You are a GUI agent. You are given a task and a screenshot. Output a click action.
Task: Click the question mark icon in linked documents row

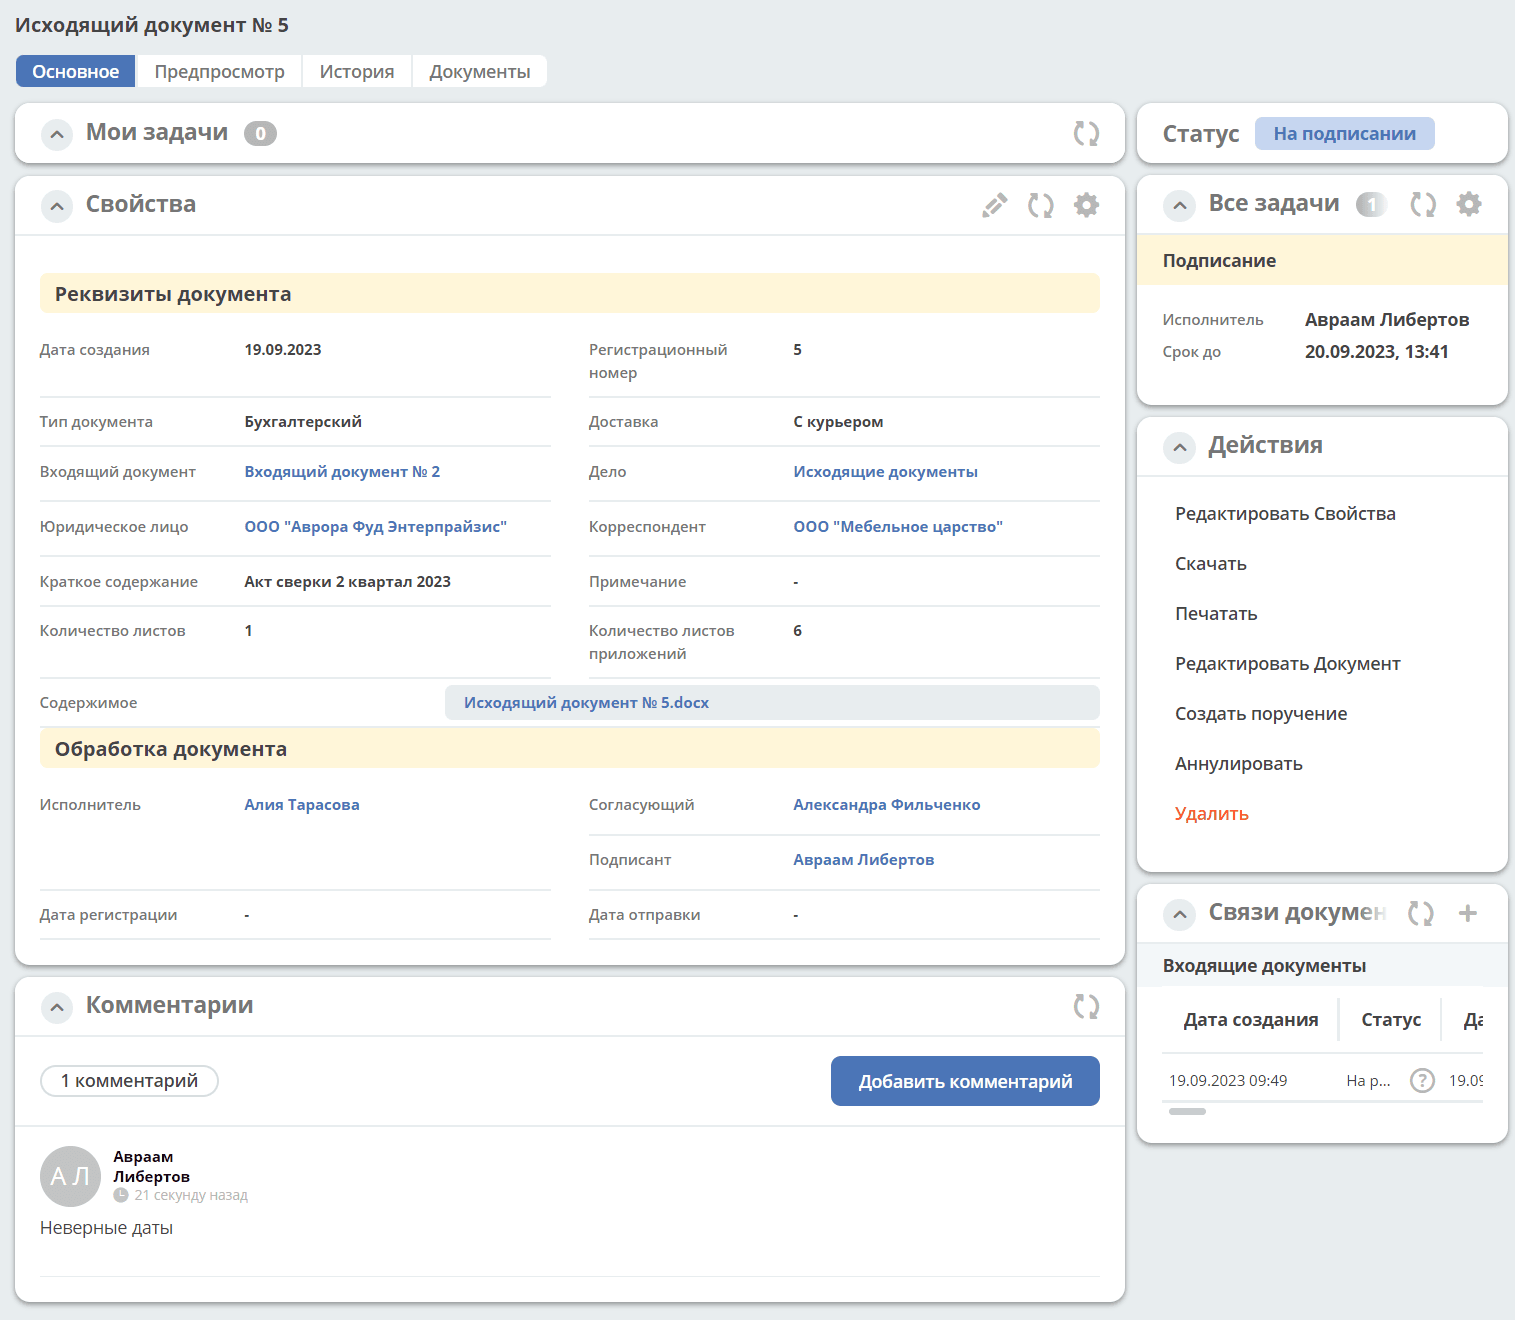[1422, 1081]
